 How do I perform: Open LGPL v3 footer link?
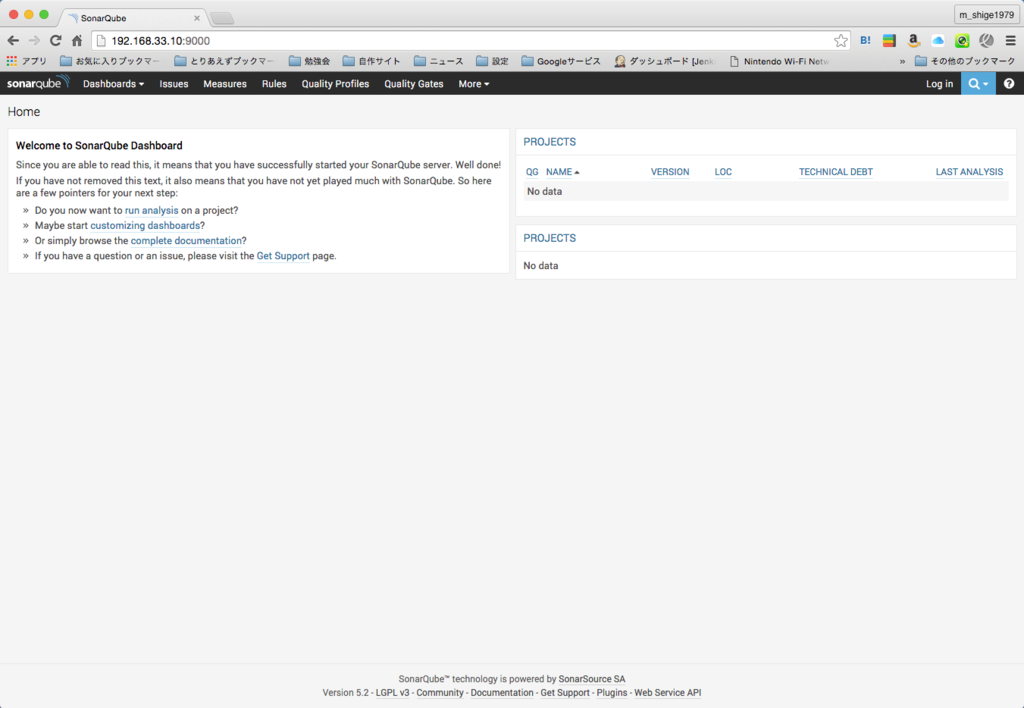click(392, 692)
